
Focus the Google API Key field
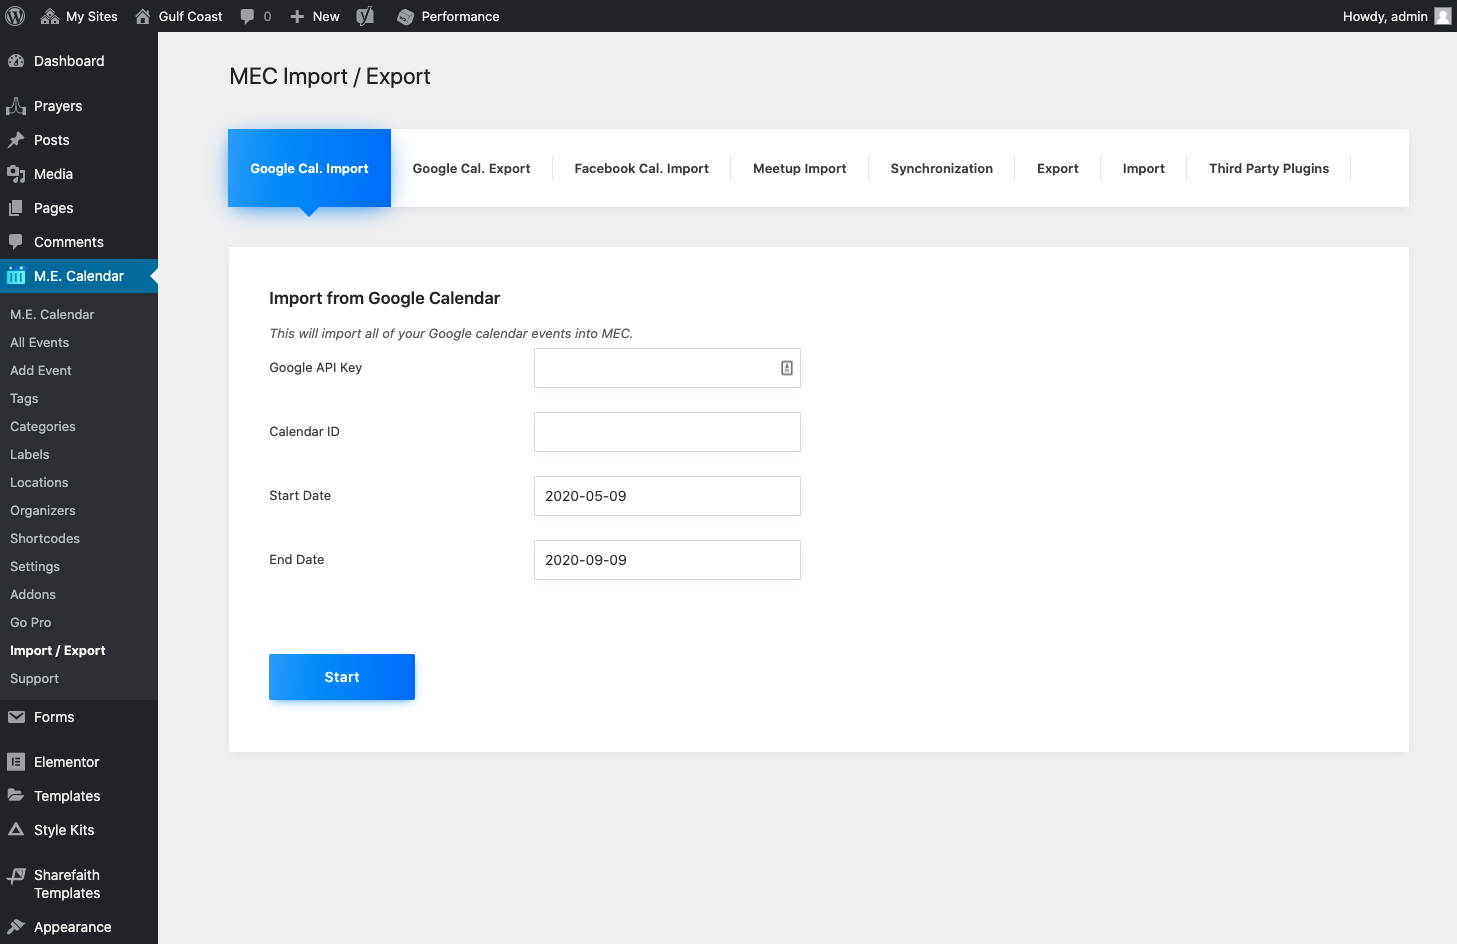[x=667, y=368]
